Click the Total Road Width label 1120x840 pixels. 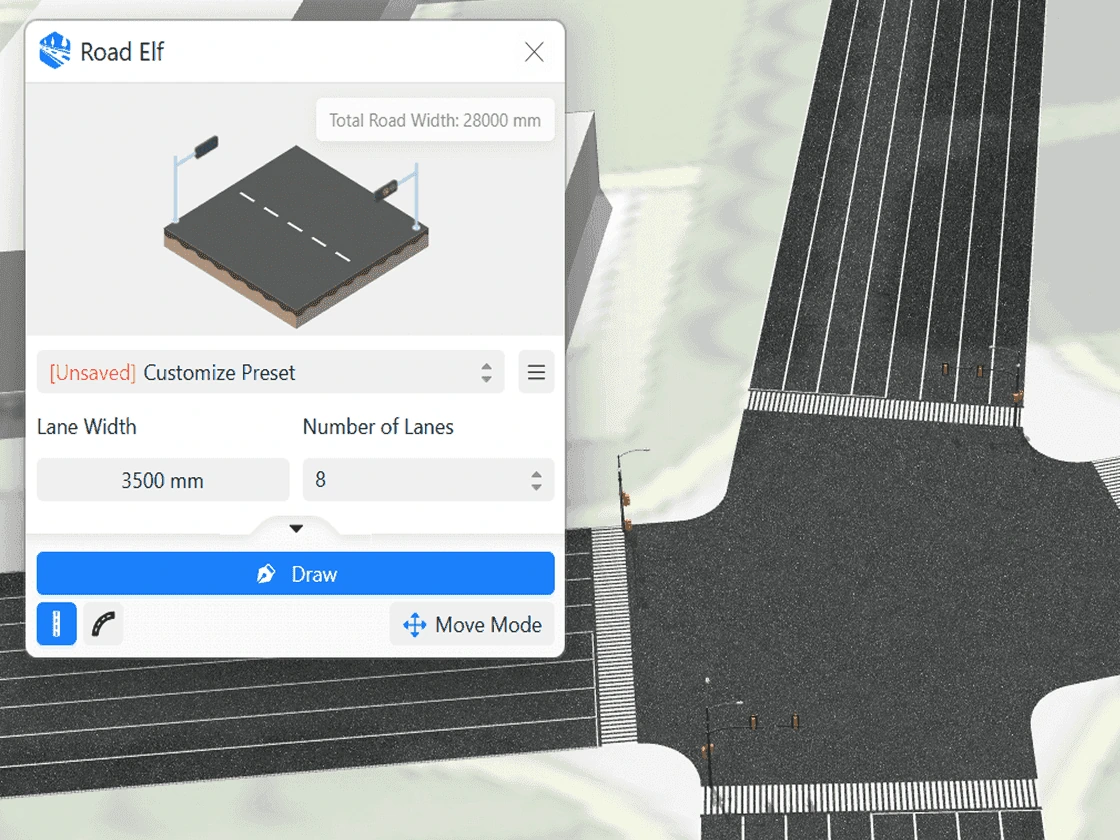[x=435, y=121]
